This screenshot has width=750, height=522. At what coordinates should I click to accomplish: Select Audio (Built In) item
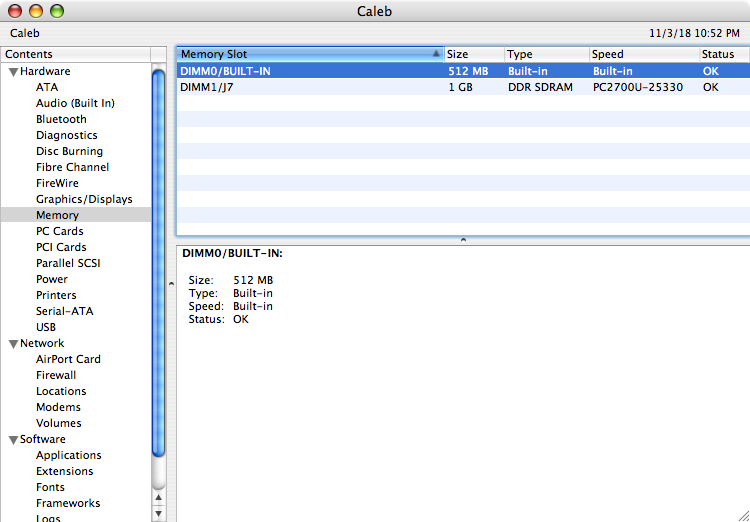tap(75, 103)
